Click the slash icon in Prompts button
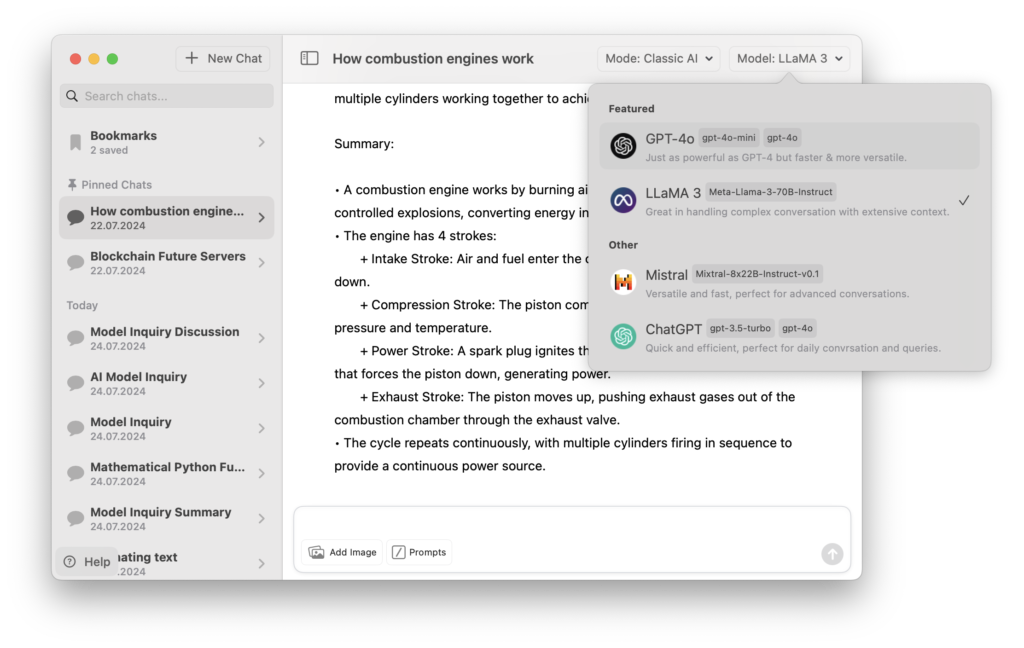 398,553
